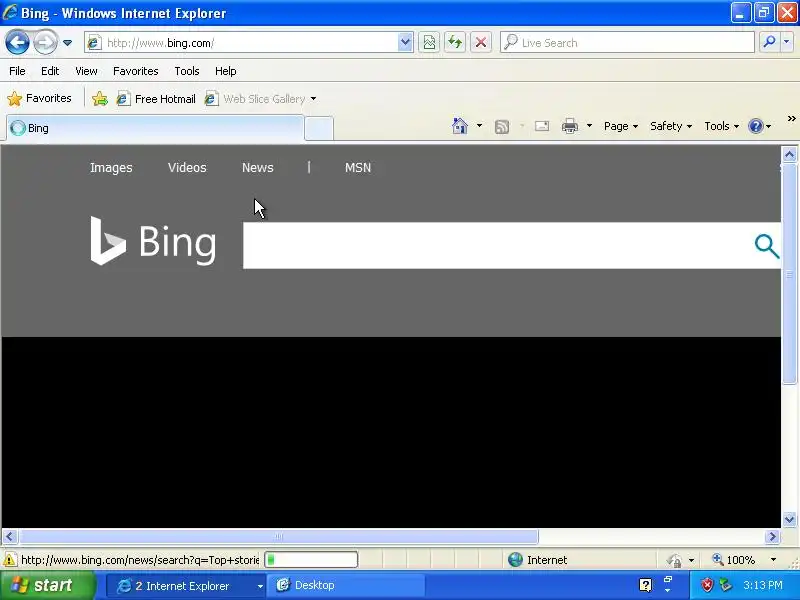Click the blue Help question icon
This screenshot has height=600, width=800.
coord(755,126)
